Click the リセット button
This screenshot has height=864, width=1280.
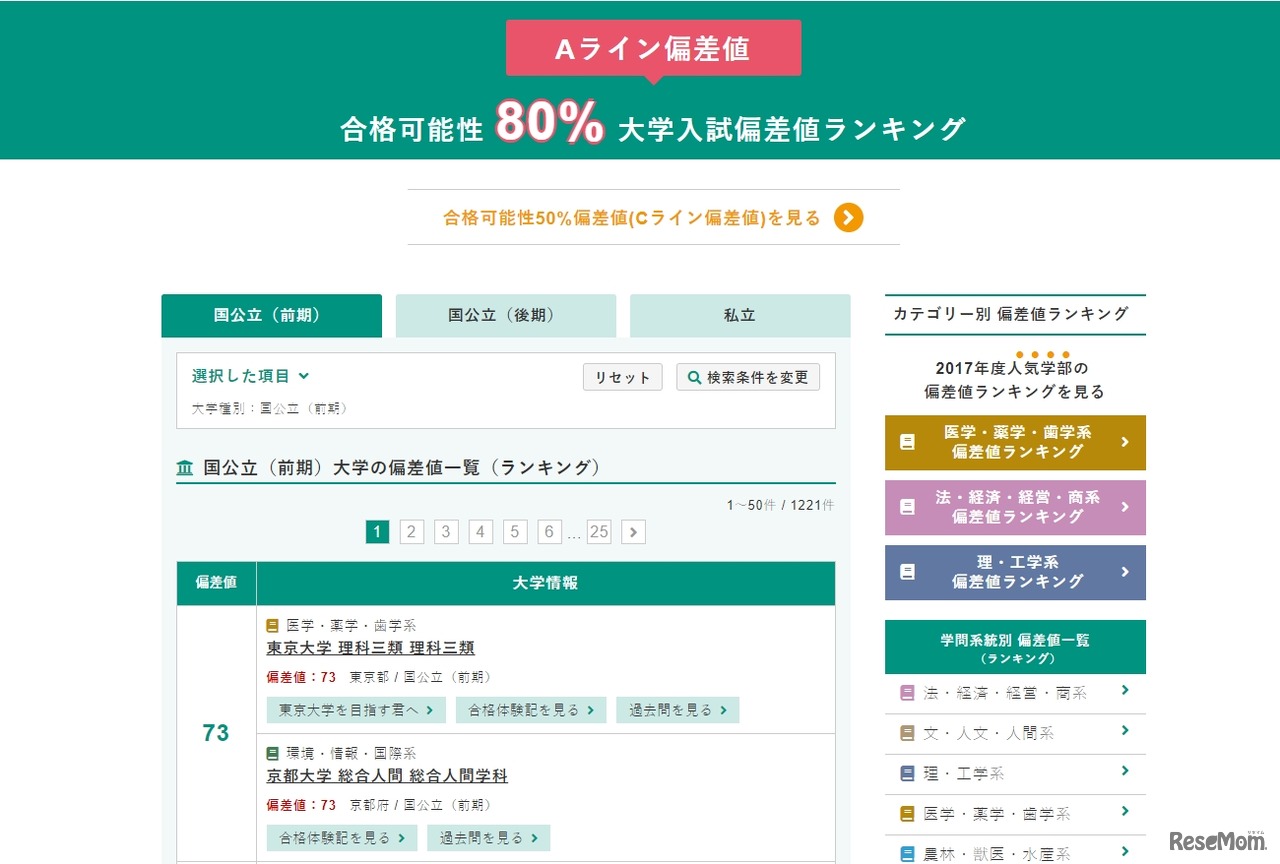pos(622,377)
